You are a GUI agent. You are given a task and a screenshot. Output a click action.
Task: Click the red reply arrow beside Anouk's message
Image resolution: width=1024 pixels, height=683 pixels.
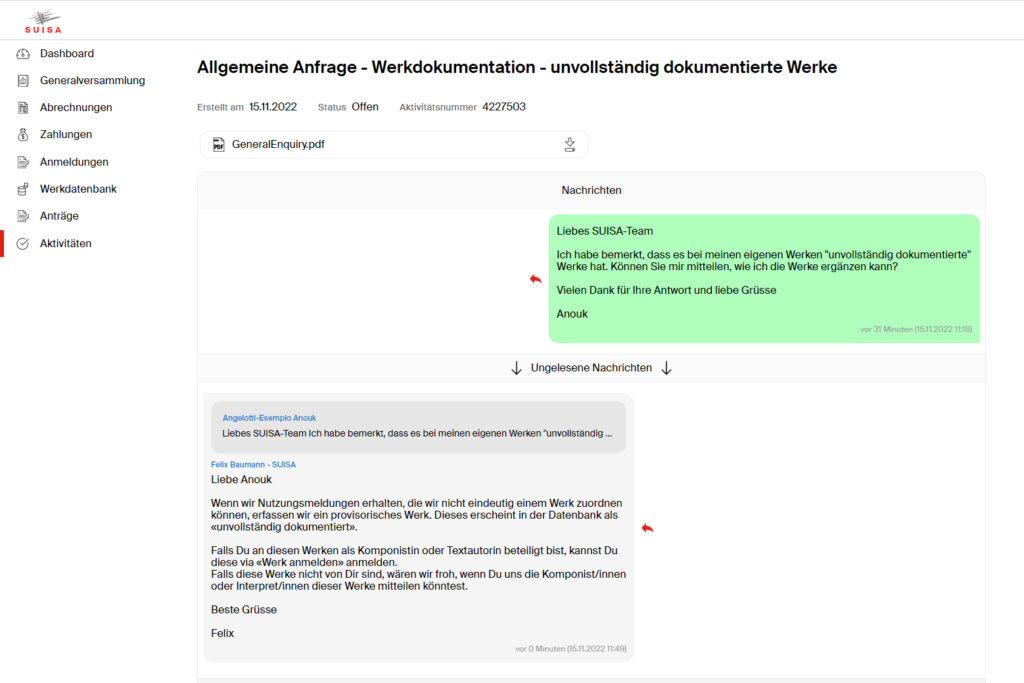point(536,280)
